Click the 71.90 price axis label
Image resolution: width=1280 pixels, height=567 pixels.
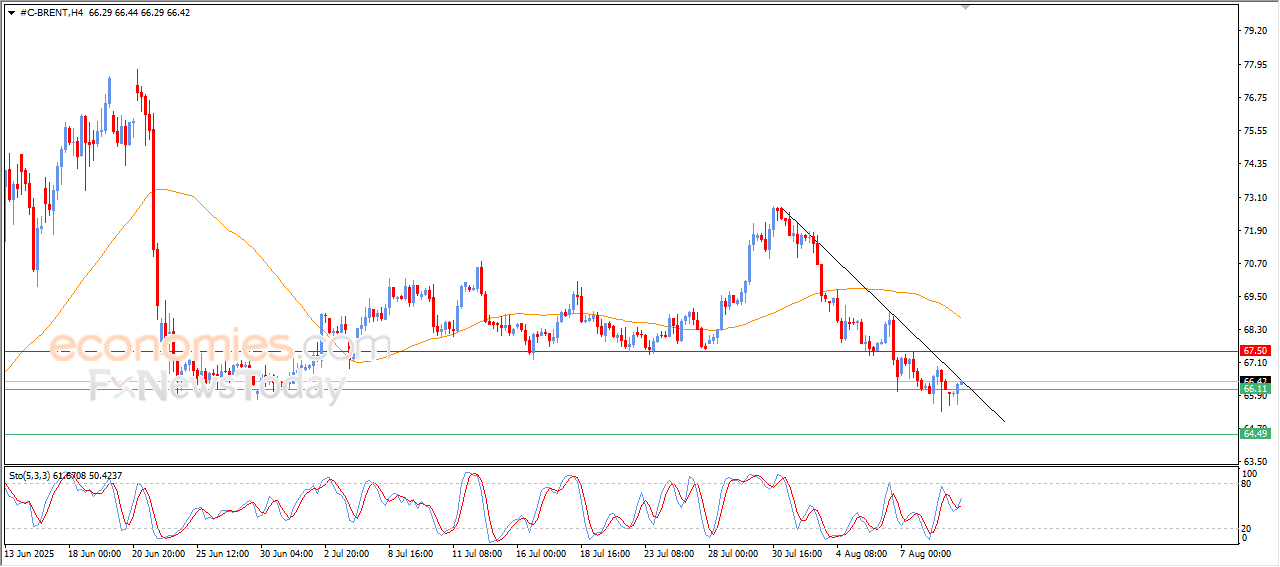pos(1255,231)
